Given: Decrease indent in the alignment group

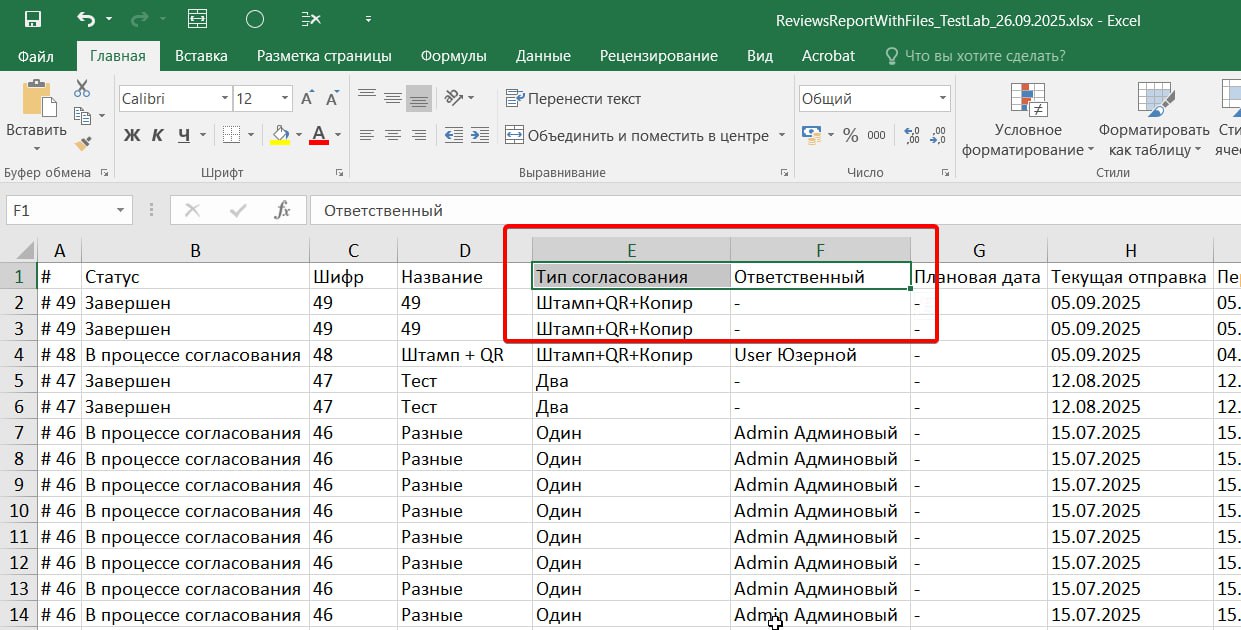Looking at the screenshot, I should [x=455, y=135].
